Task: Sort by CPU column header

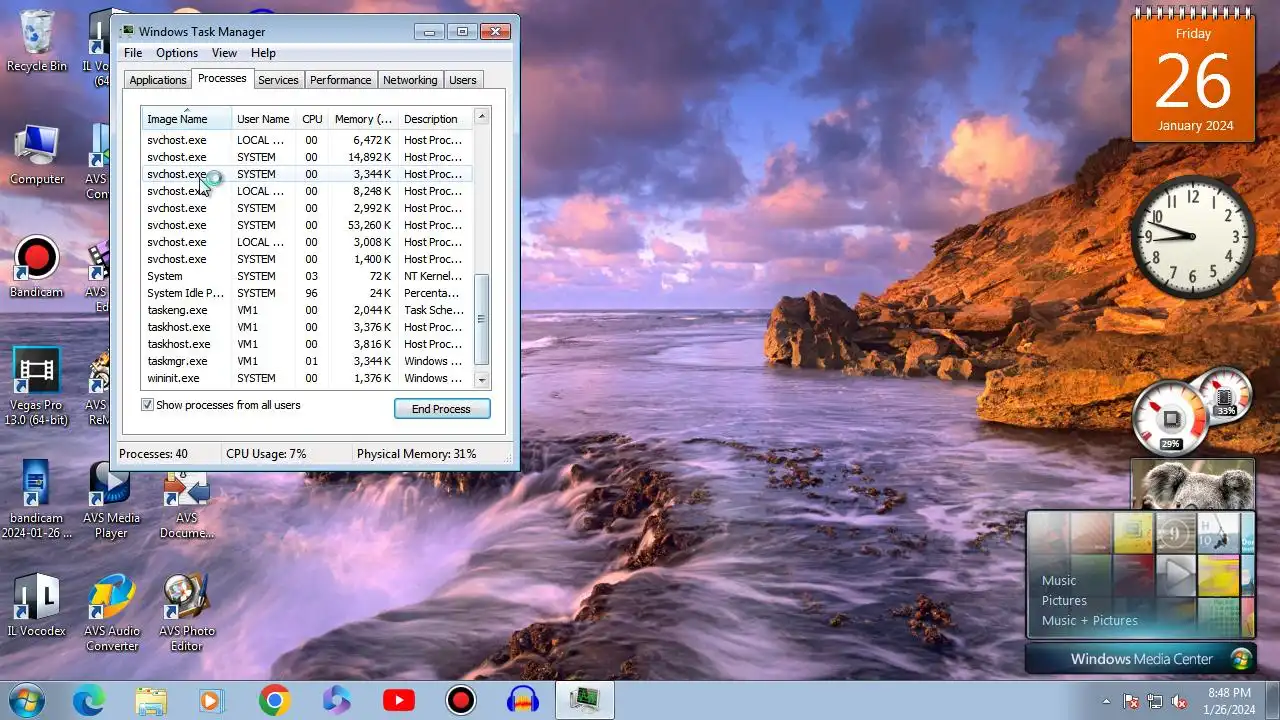Action: (x=313, y=119)
